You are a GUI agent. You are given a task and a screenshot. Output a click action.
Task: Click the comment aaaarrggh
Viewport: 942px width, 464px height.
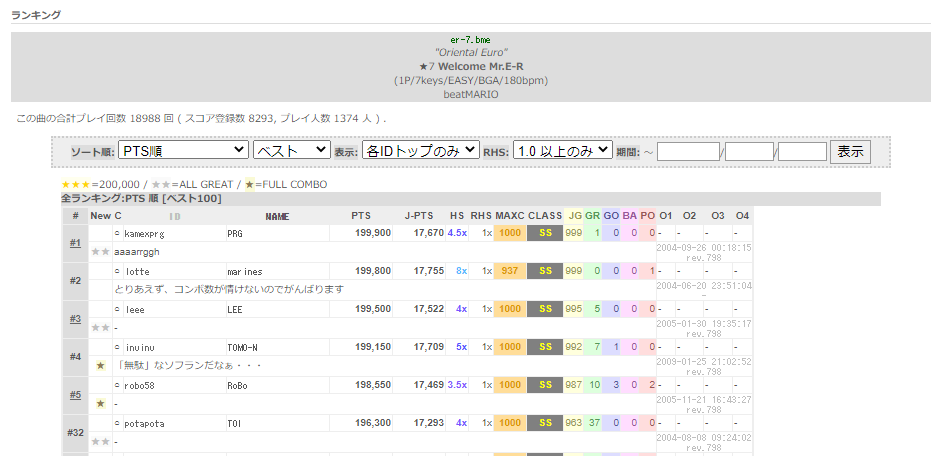pos(137,252)
